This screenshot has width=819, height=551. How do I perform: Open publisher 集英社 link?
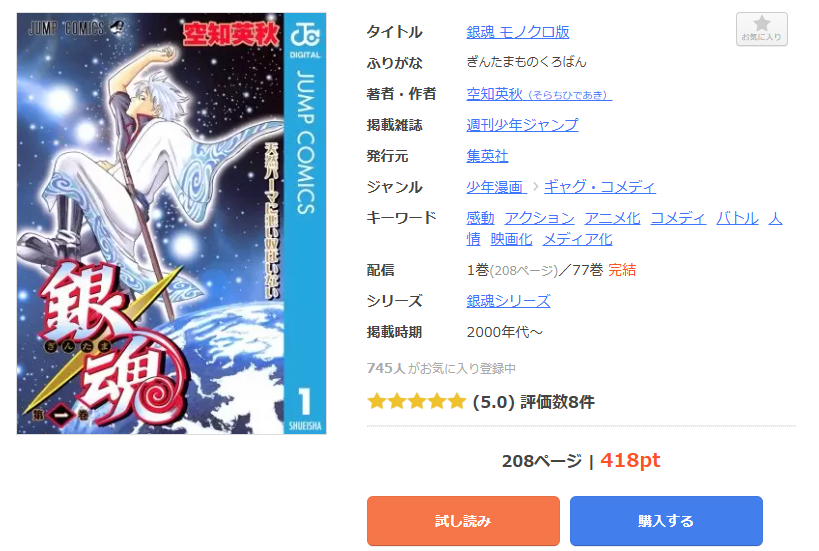coord(487,156)
